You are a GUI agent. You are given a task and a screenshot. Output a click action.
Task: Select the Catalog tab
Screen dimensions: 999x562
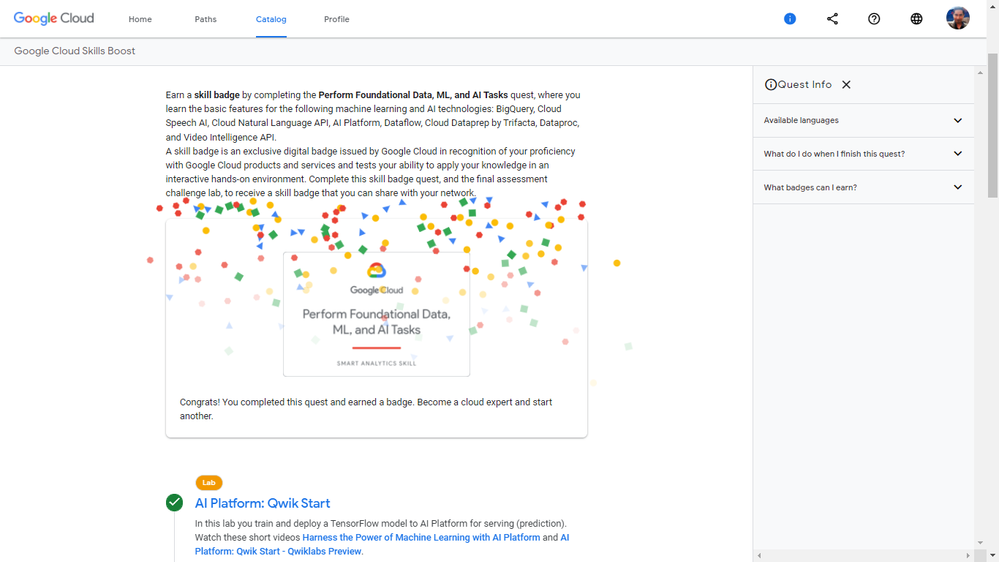[271, 19]
